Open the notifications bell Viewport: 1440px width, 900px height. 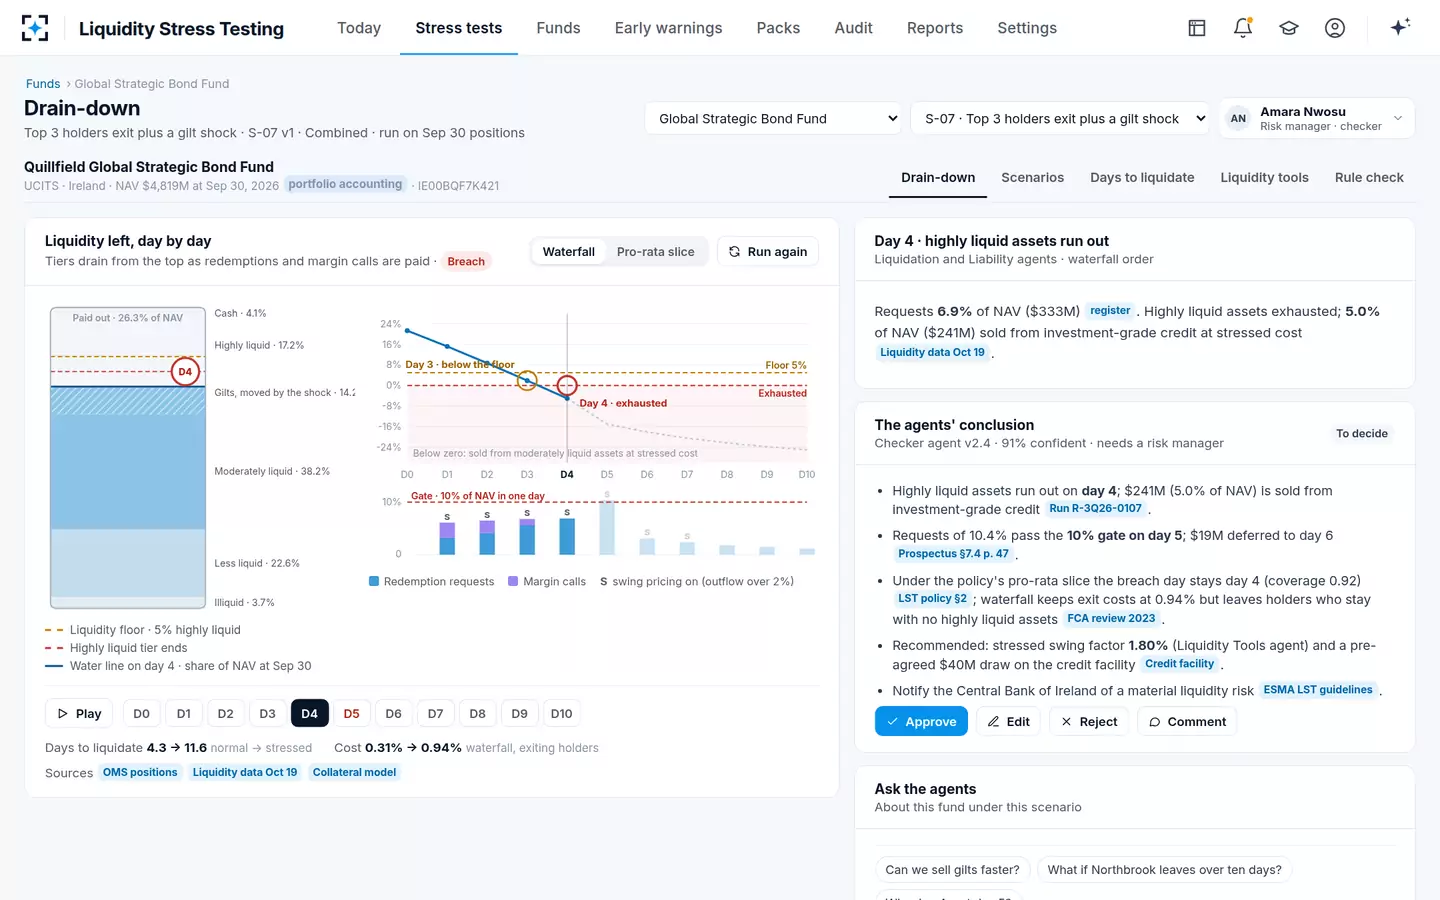pos(1243,28)
